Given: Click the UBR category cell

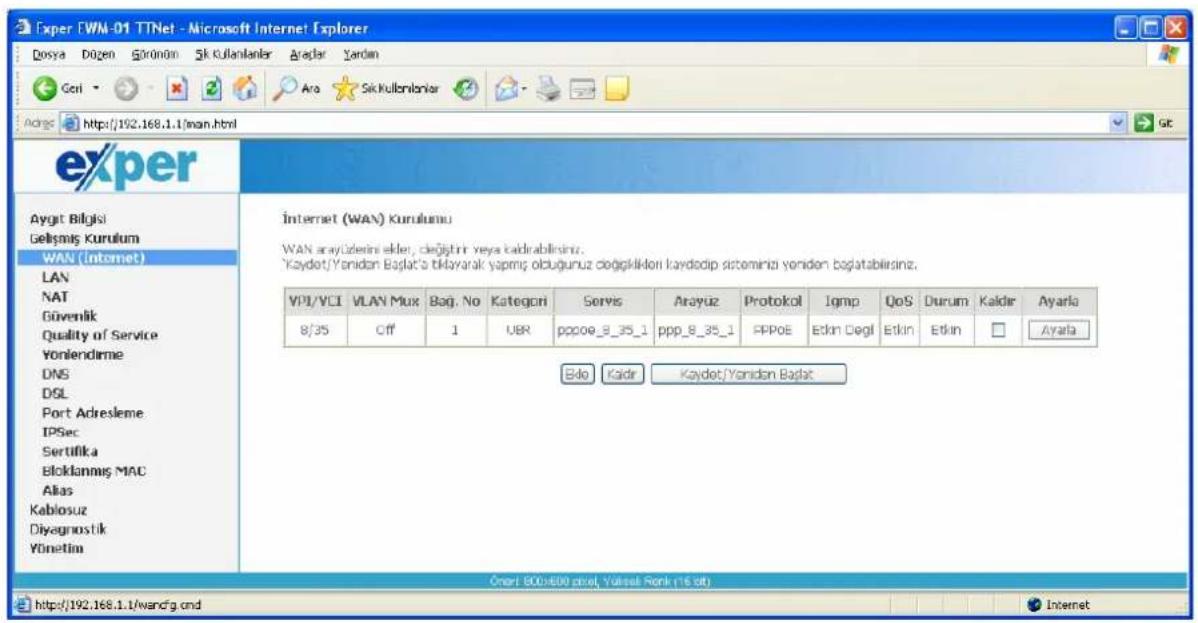Looking at the screenshot, I should 518,330.
